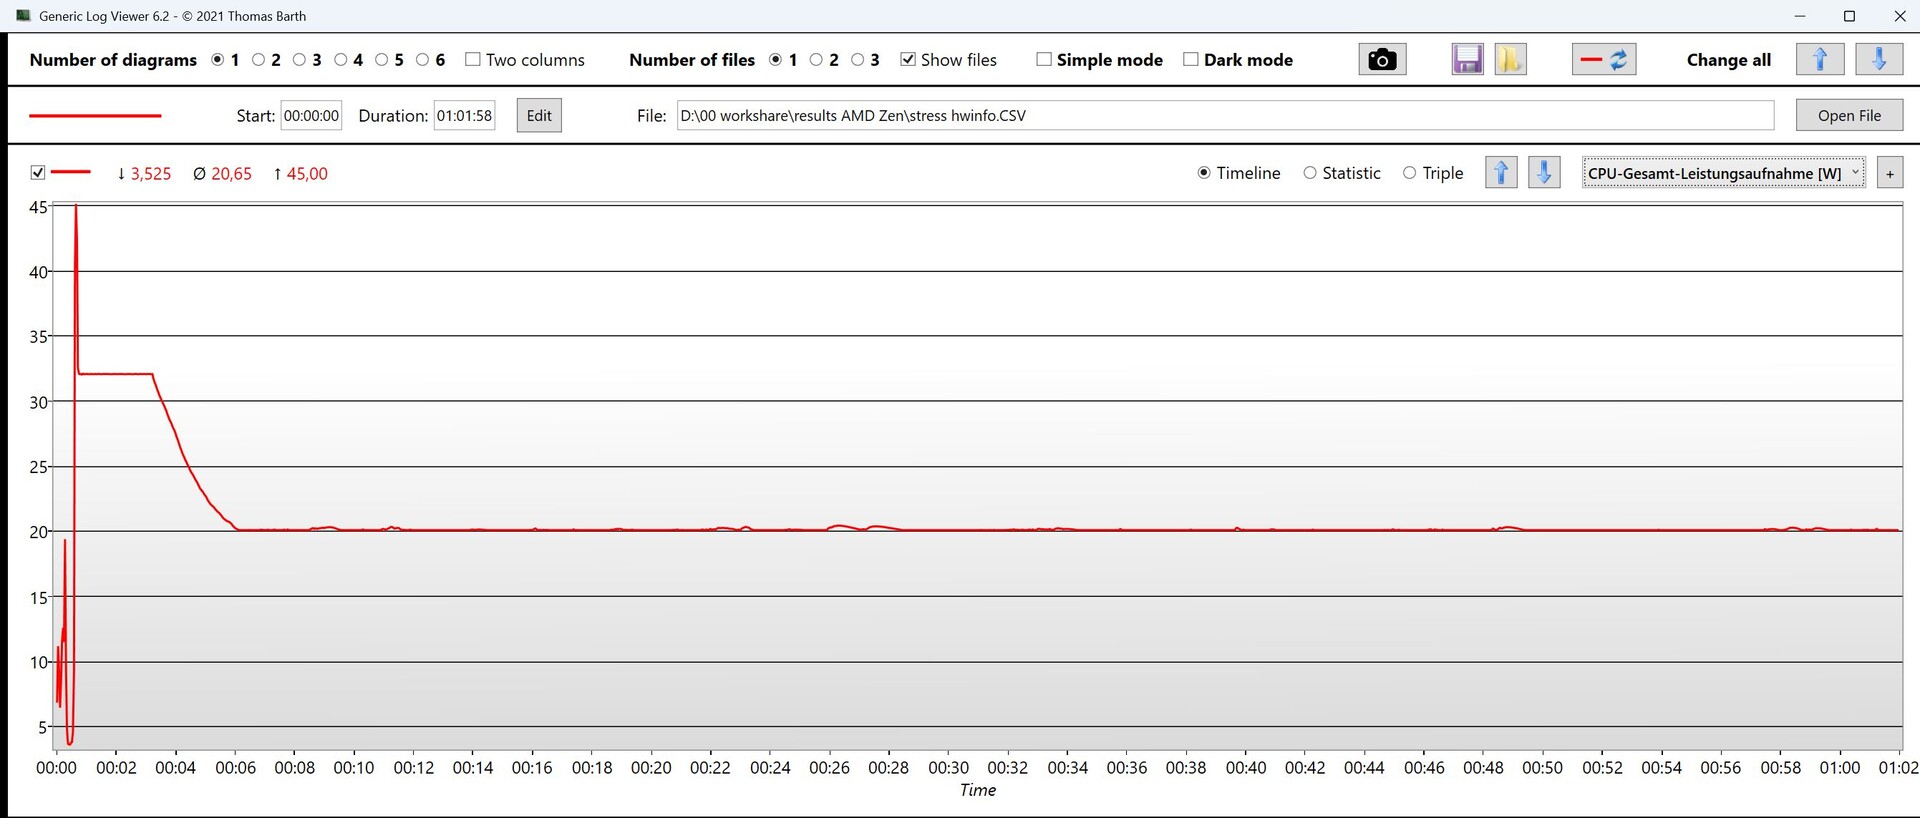This screenshot has height=818, width=1920.
Task: Click the camera screenshot icon
Action: pyautogui.click(x=1382, y=60)
